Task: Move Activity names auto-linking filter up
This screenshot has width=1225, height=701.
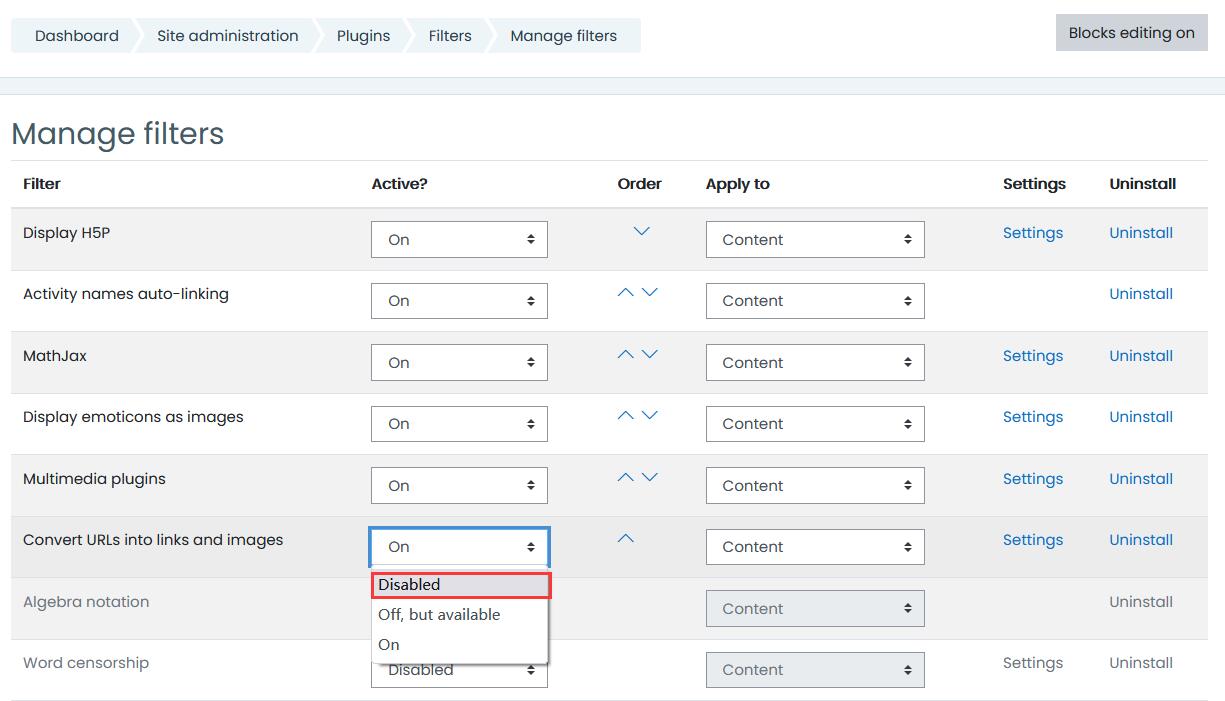Action: click(626, 293)
